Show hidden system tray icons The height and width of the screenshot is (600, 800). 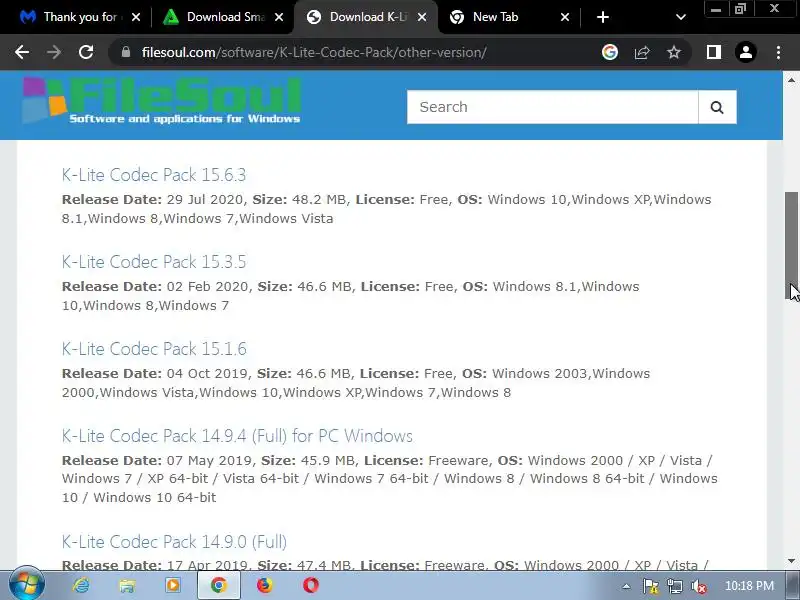tap(626, 586)
